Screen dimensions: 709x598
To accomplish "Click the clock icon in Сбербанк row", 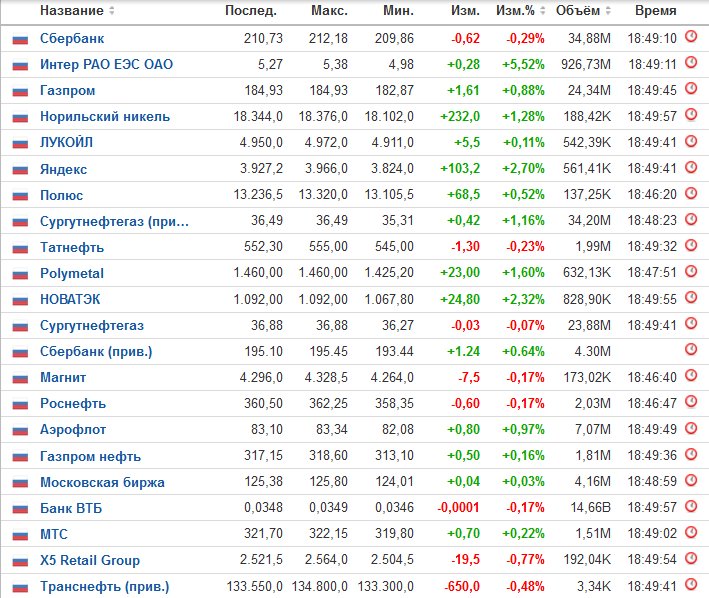I will pos(691,36).
